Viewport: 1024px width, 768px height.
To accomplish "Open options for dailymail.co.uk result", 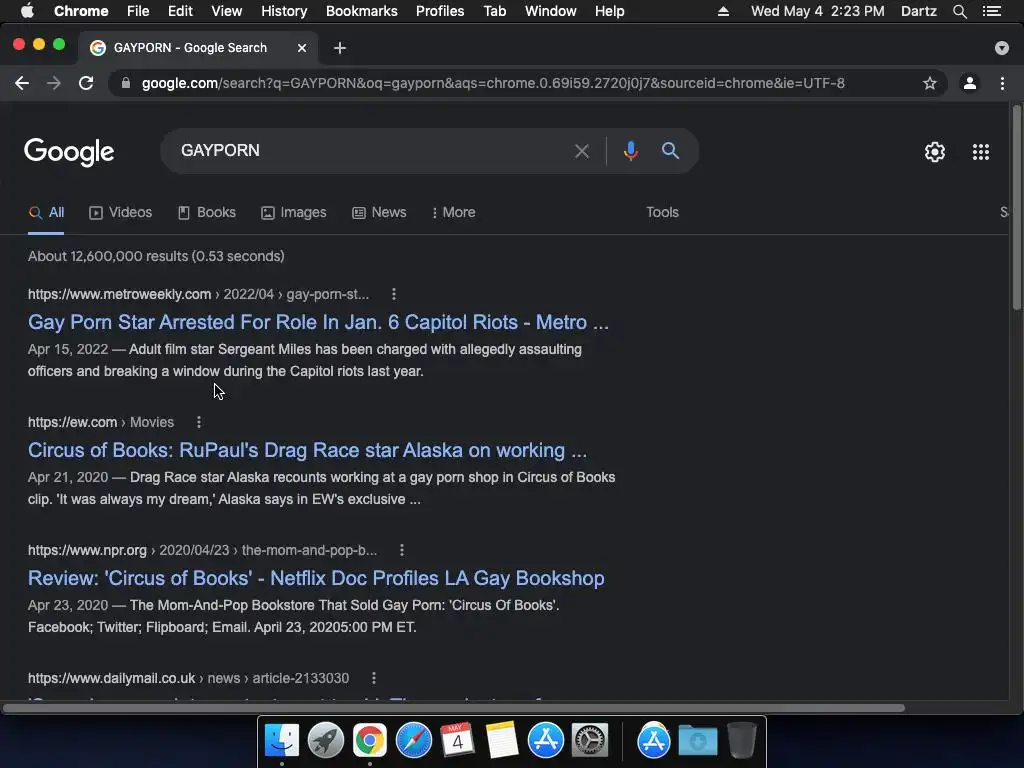I will click(x=374, y=678).
